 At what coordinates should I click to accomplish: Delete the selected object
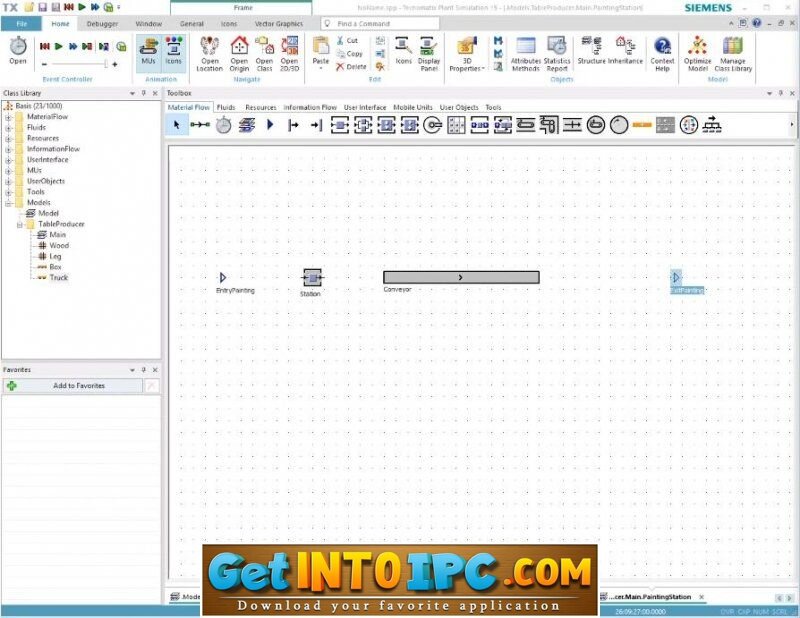351,66
